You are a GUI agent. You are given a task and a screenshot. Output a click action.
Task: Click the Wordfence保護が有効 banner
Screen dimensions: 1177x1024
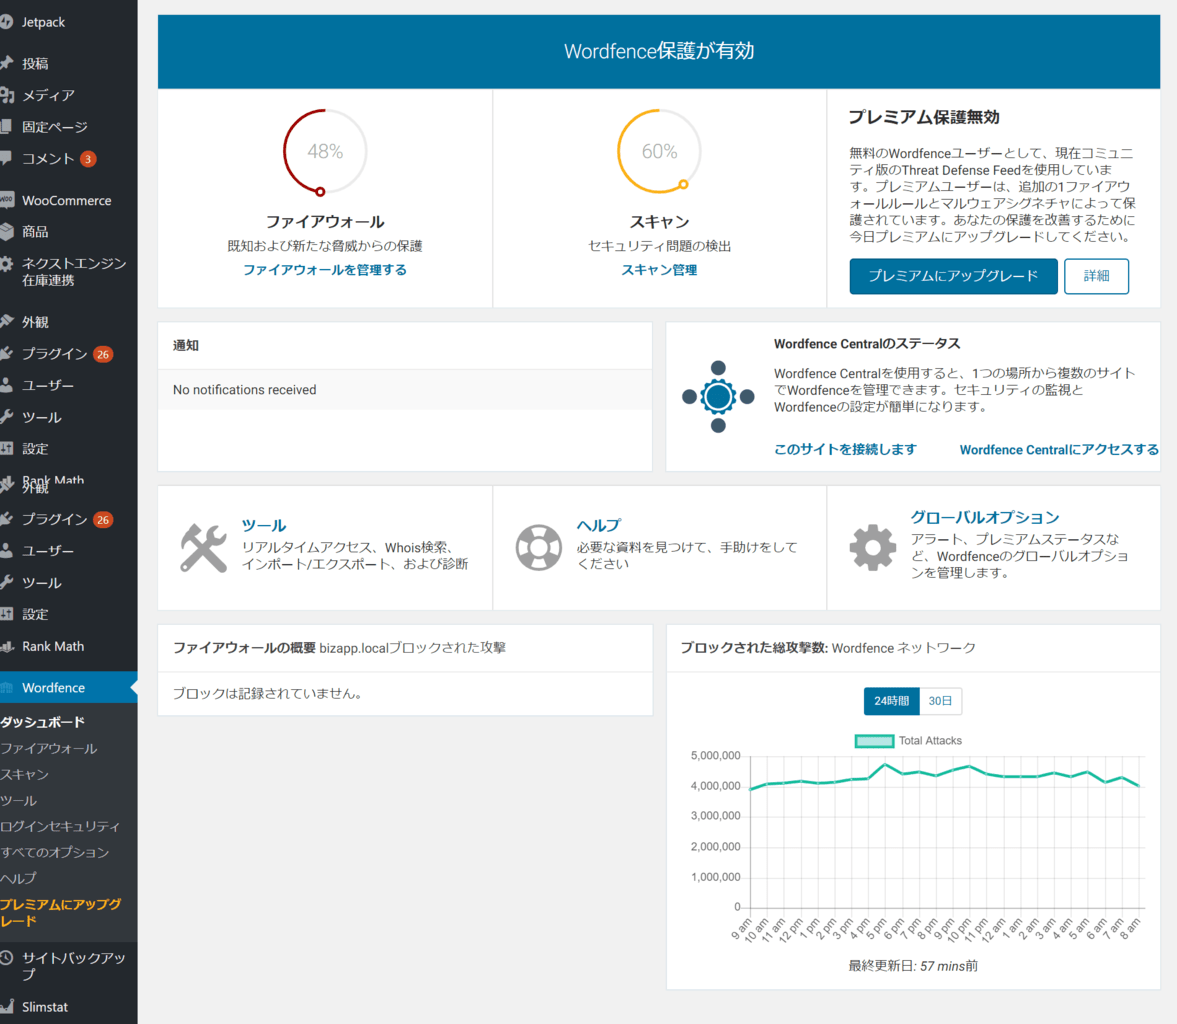(x=659, y=51)
